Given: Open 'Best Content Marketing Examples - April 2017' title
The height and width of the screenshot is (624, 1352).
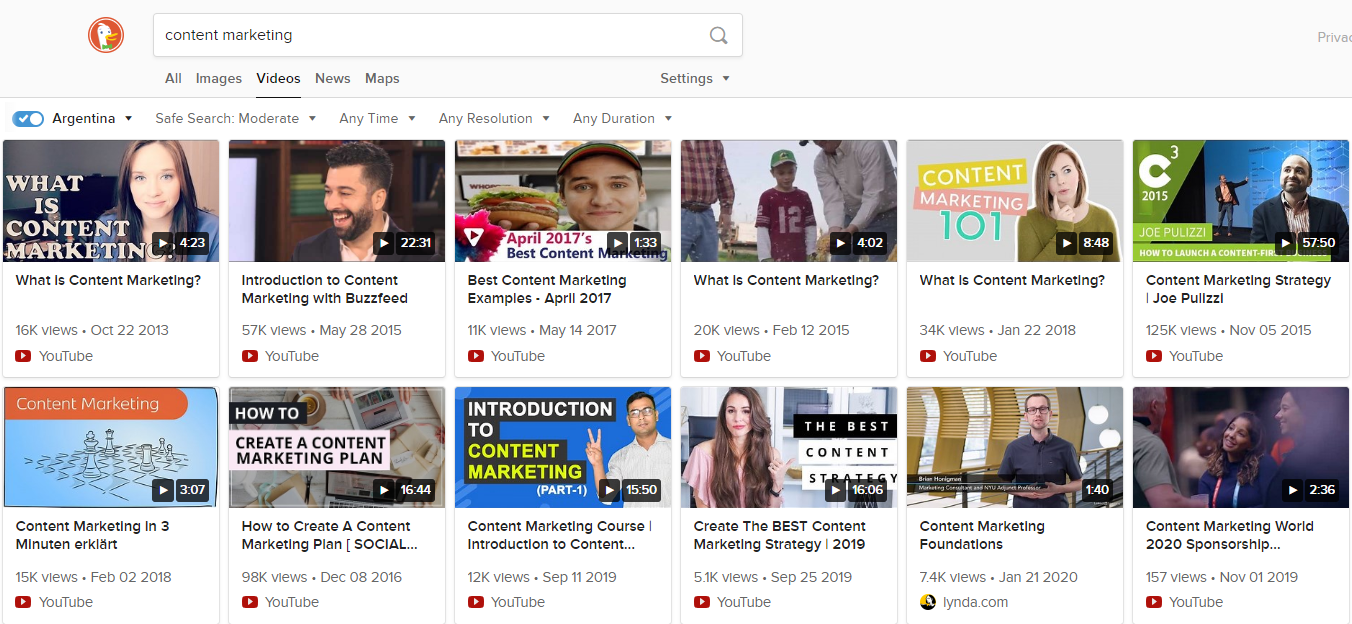Looking at the screenshot, I should (547, 289).
